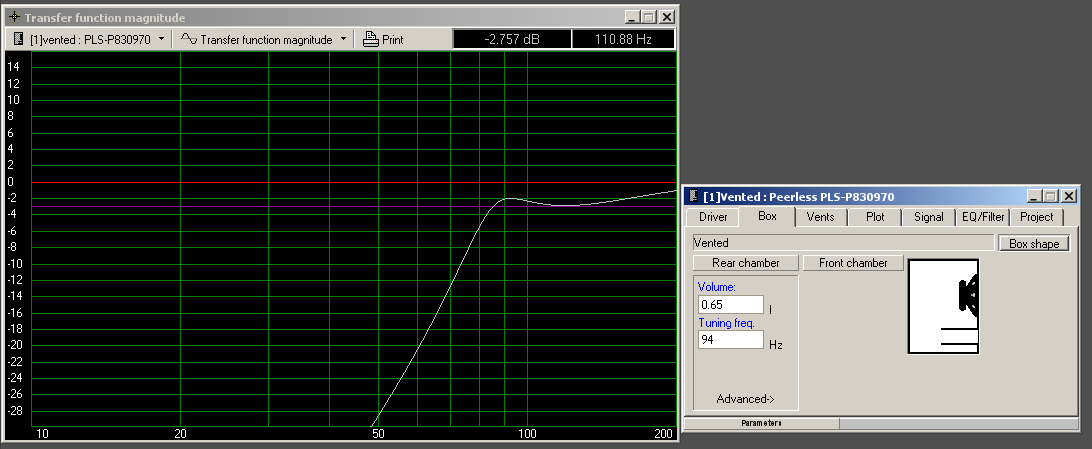This screenshot has width=1092, height=449.
Task: Click the Front chamber button
Action: [853, 263]
